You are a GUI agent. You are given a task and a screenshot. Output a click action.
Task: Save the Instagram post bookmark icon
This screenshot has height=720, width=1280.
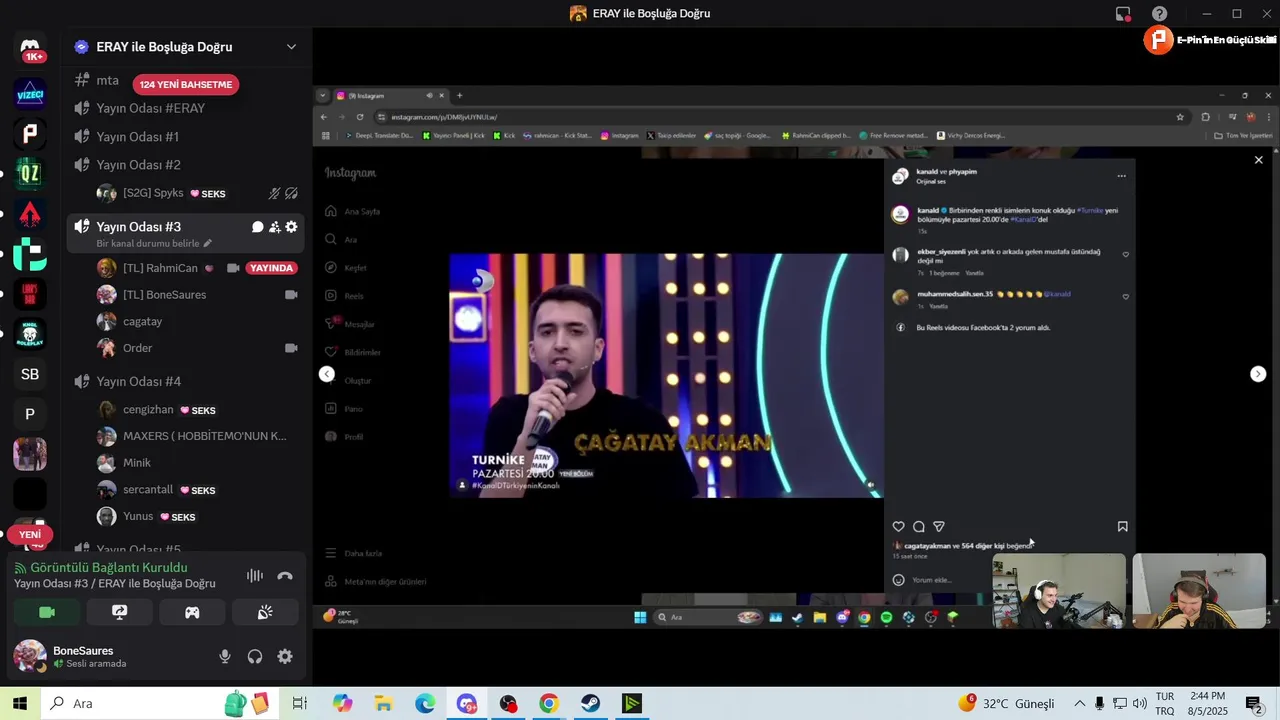click(x=1122, y=526)
